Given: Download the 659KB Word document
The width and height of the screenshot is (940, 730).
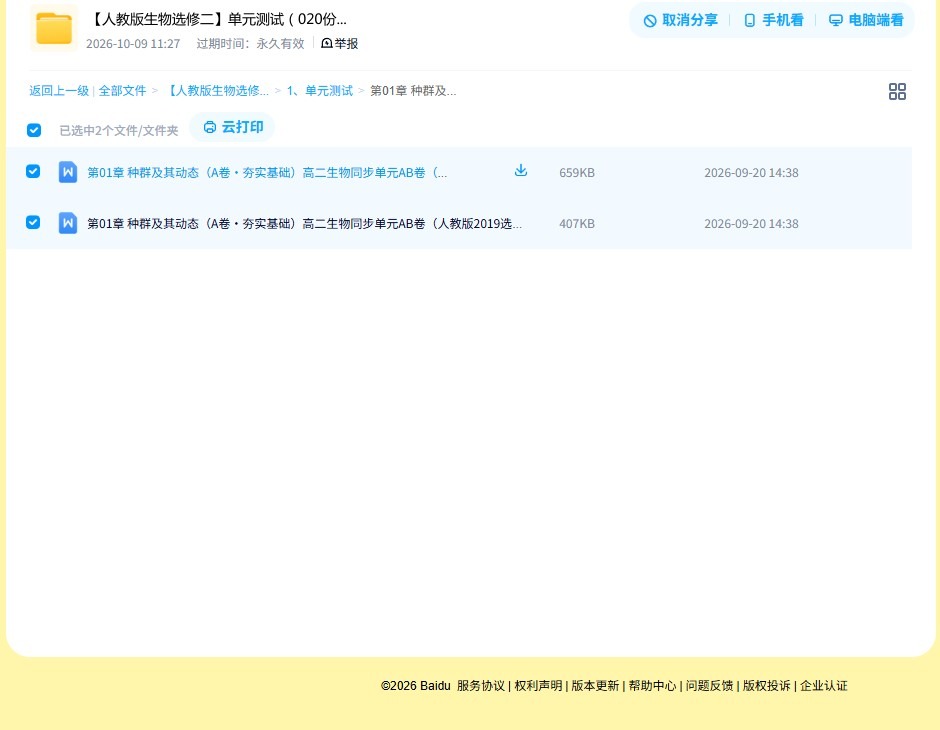Looking at the screenshot, I should tap(521, 171).
